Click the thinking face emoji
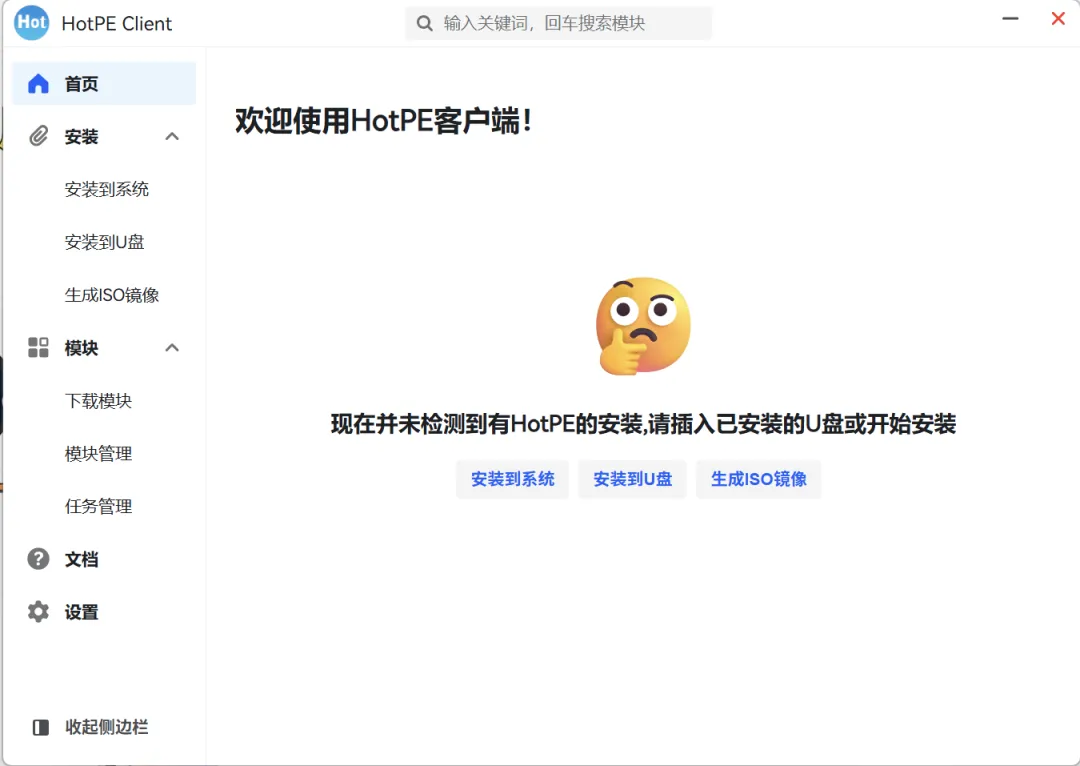The width and height of the screenshot is (1080, 766). [643, 326]
